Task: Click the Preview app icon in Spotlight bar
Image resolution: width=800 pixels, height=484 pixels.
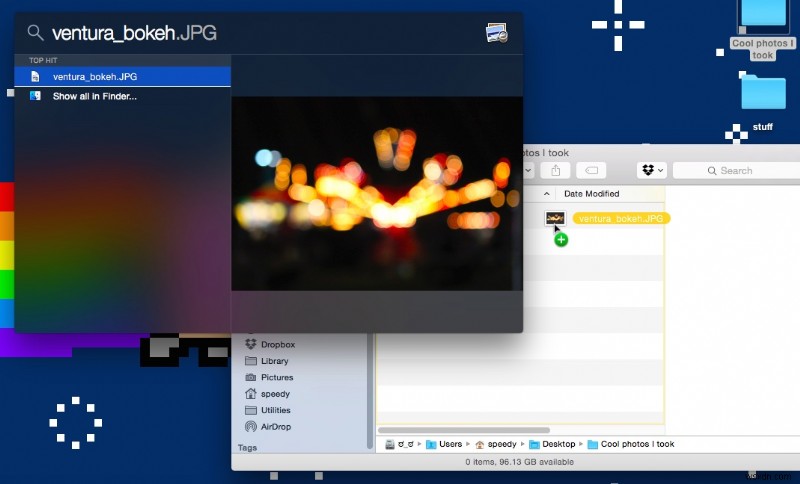Action: [x=496, y=33]
